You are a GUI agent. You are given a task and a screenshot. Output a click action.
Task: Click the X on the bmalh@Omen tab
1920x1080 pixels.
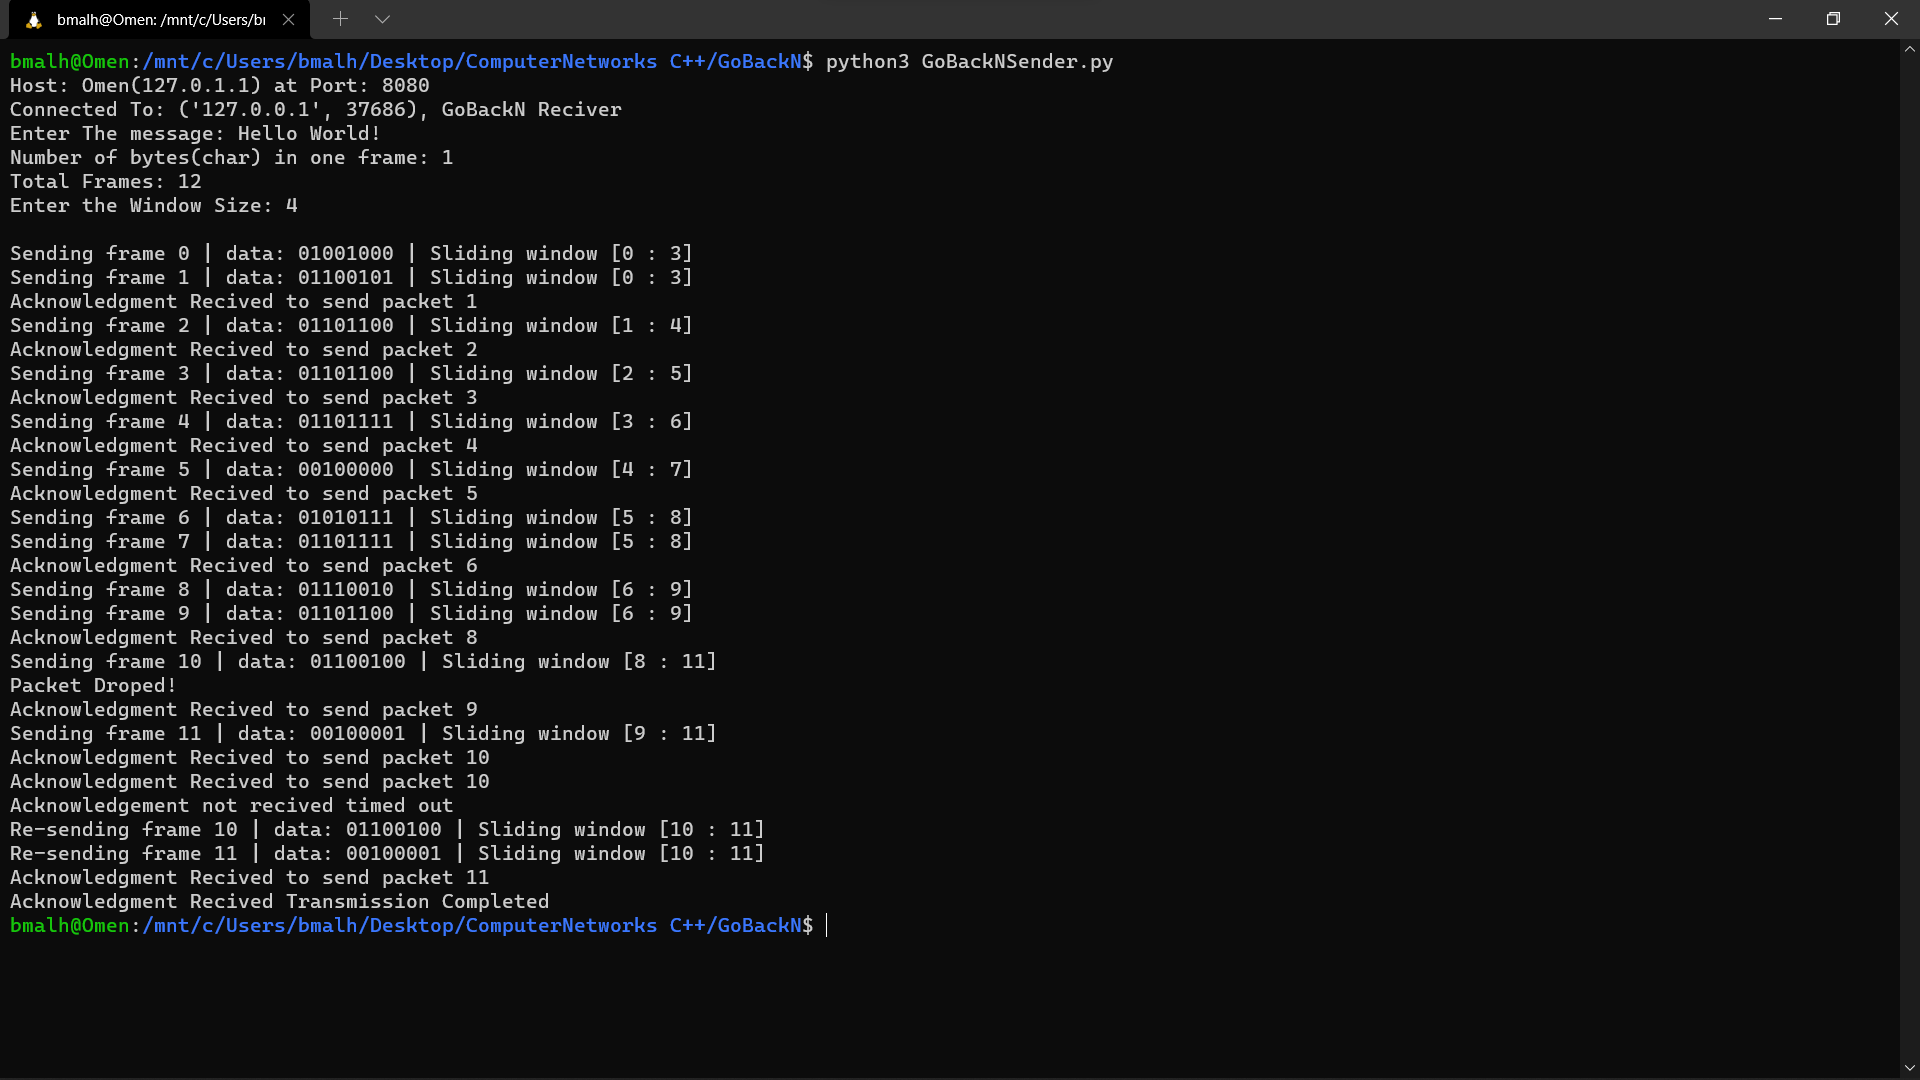290,18
